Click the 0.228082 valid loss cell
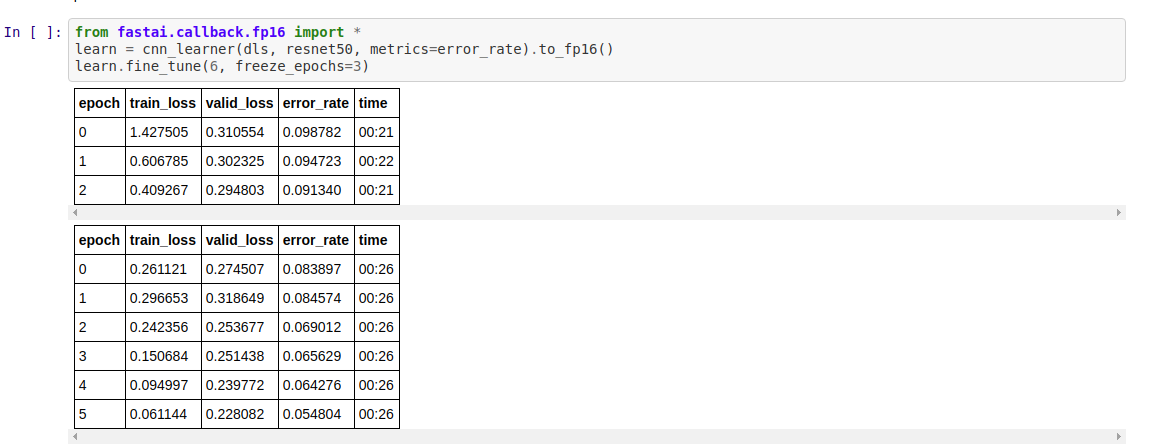Screen dimensions: 1152x446 click(236, 414)
